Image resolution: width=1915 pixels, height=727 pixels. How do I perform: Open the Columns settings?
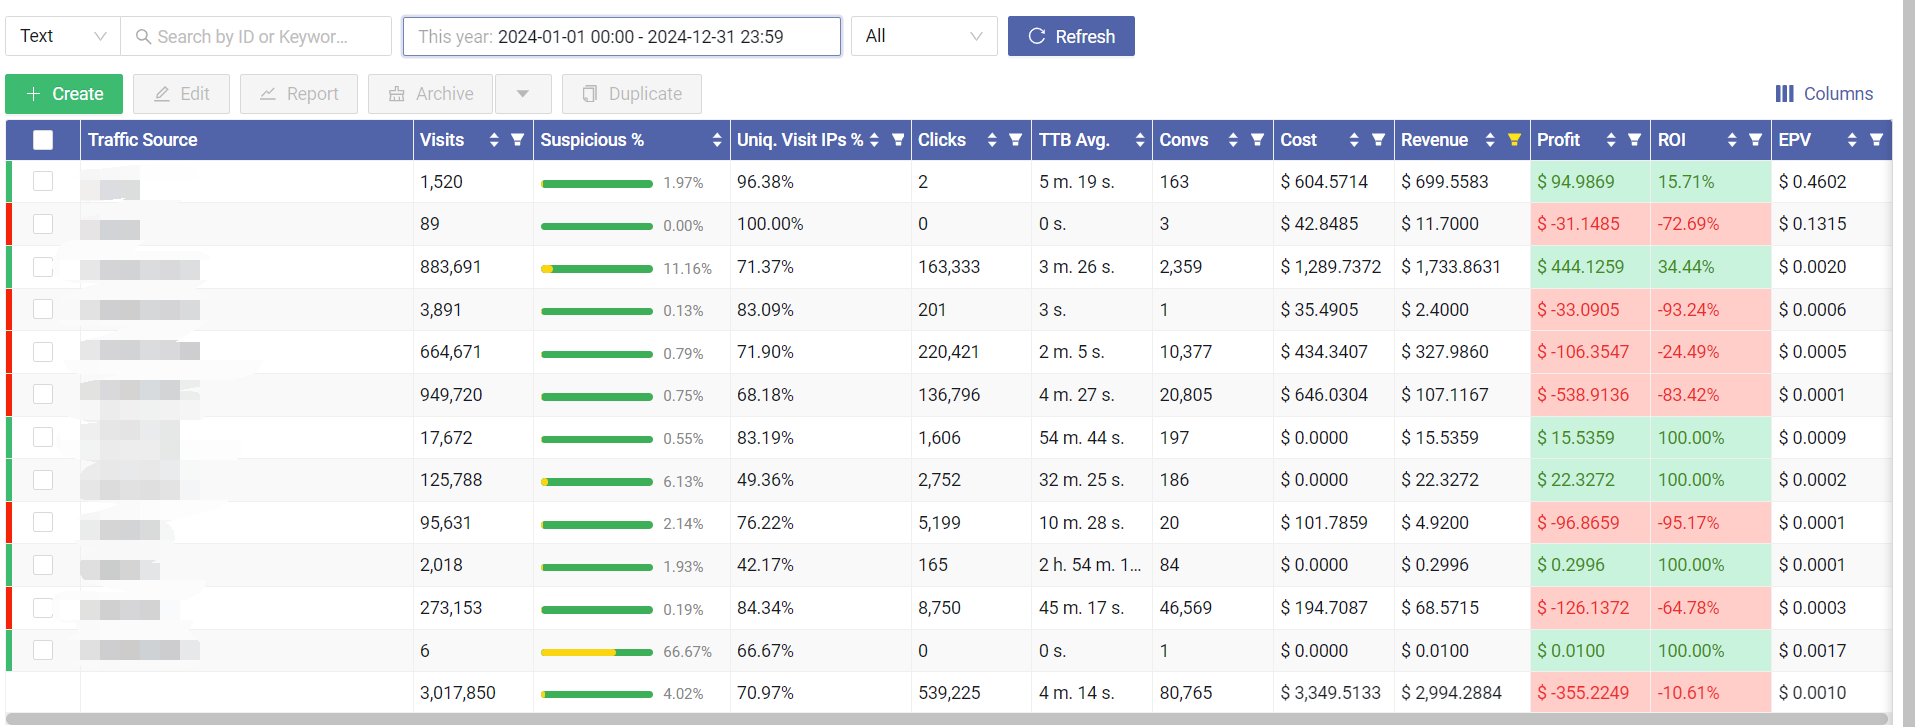coord(1824,94)
